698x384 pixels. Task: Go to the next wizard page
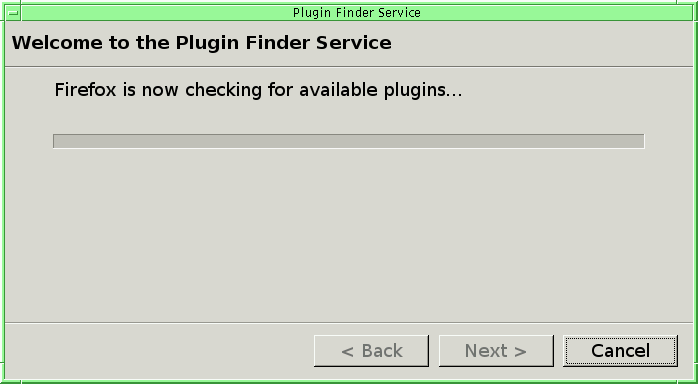point(496,351)
